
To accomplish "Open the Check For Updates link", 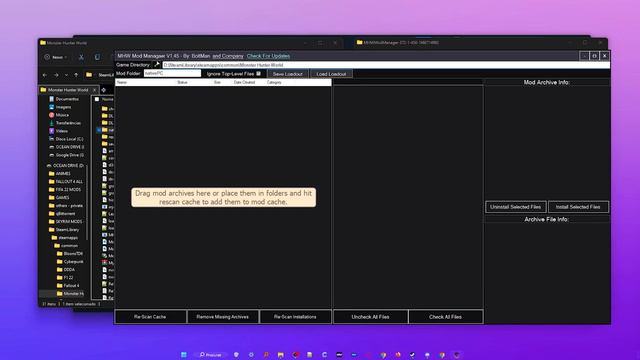I will click(x=268, y=56).
